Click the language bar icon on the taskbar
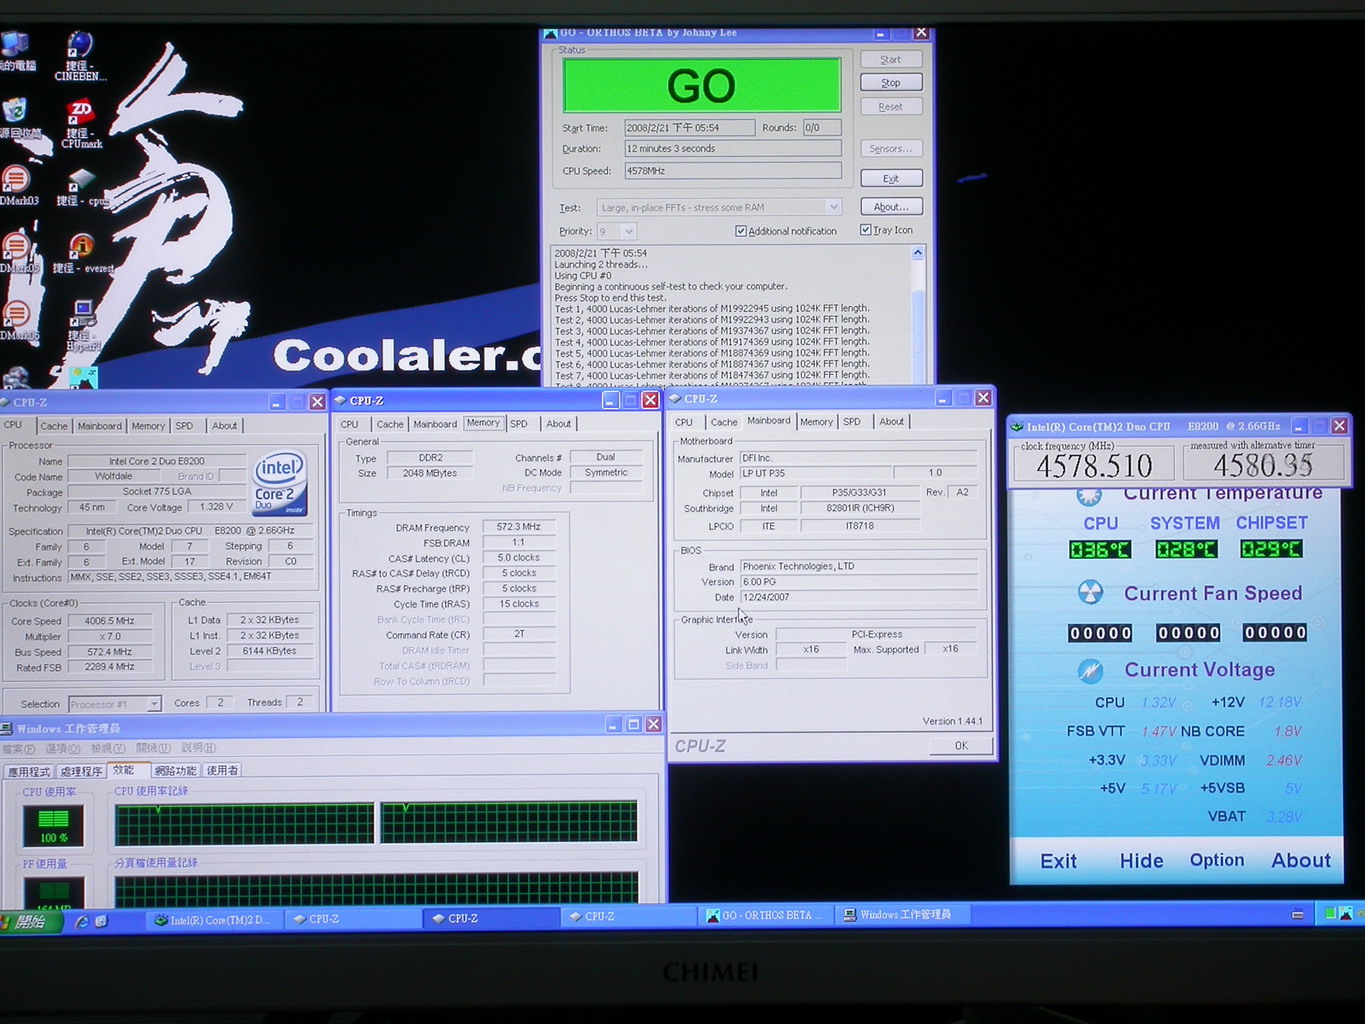This screenshot has height=1024, width=1365. (1297, 914)
